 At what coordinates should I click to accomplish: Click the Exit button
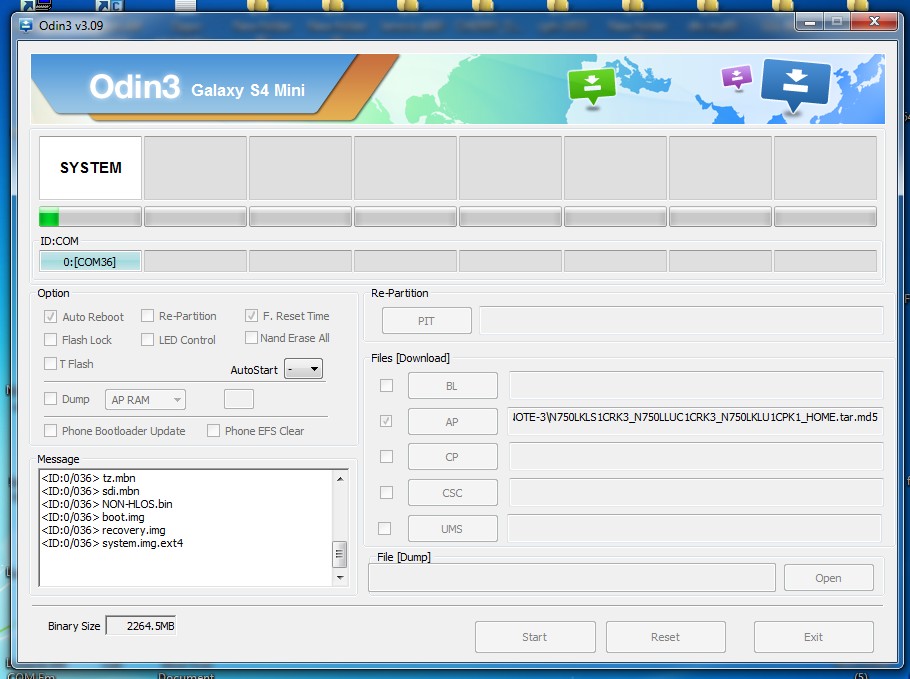pyautogui.click(x=814, y=637)
